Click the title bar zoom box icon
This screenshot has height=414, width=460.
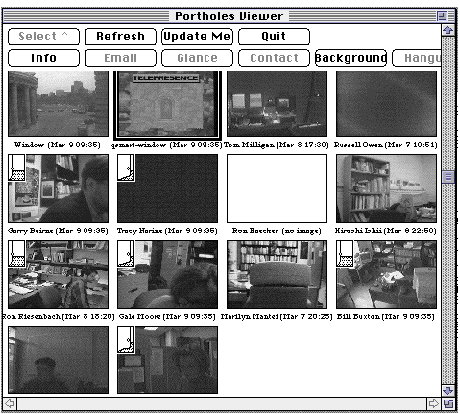pyautogui.click(x=442, y=16)
